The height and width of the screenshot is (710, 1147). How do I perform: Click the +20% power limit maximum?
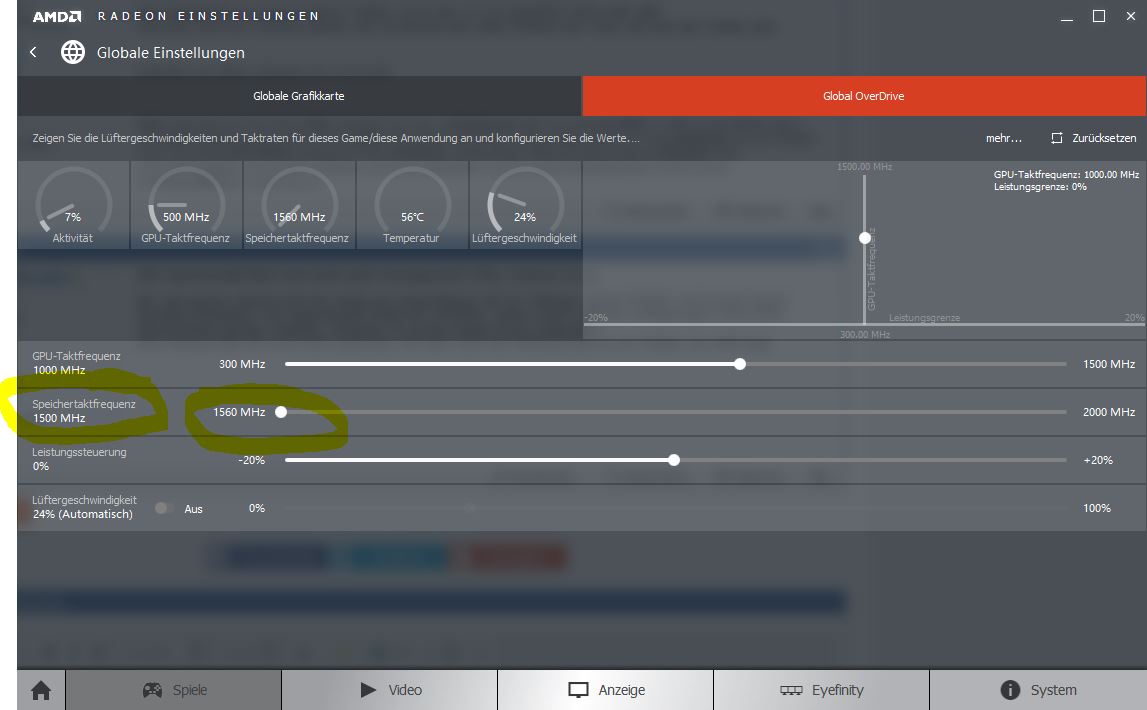[x=1098, y=460]
